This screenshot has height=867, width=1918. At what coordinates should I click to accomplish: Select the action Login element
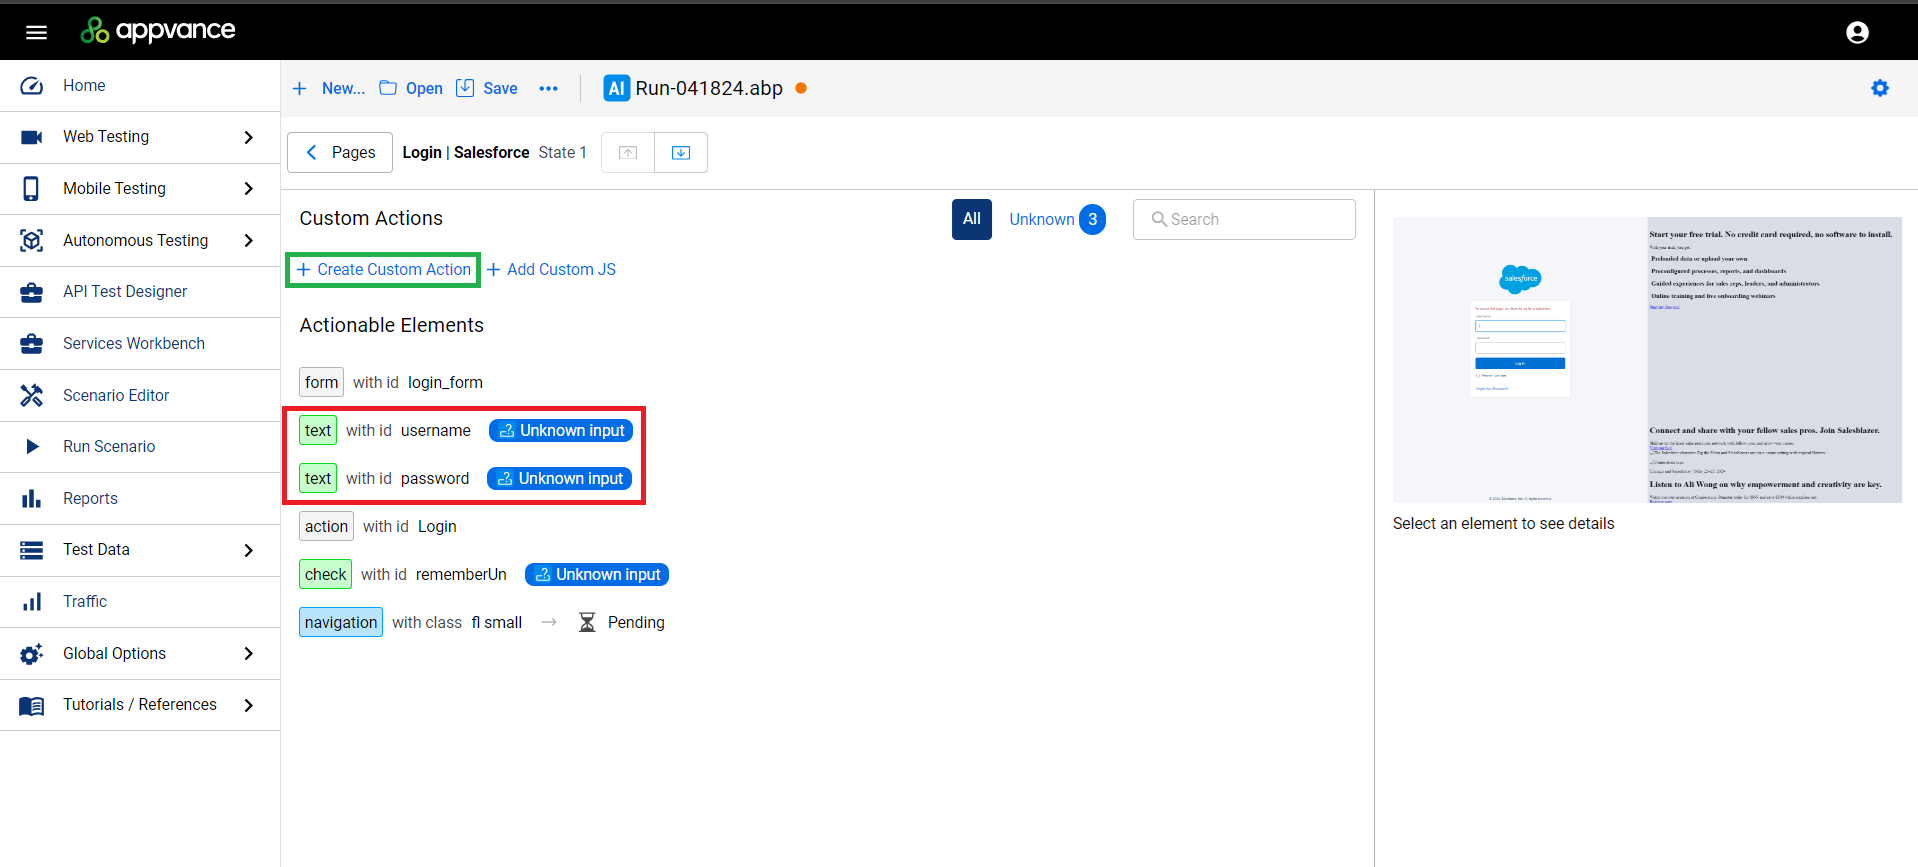(x=378, y=527)
